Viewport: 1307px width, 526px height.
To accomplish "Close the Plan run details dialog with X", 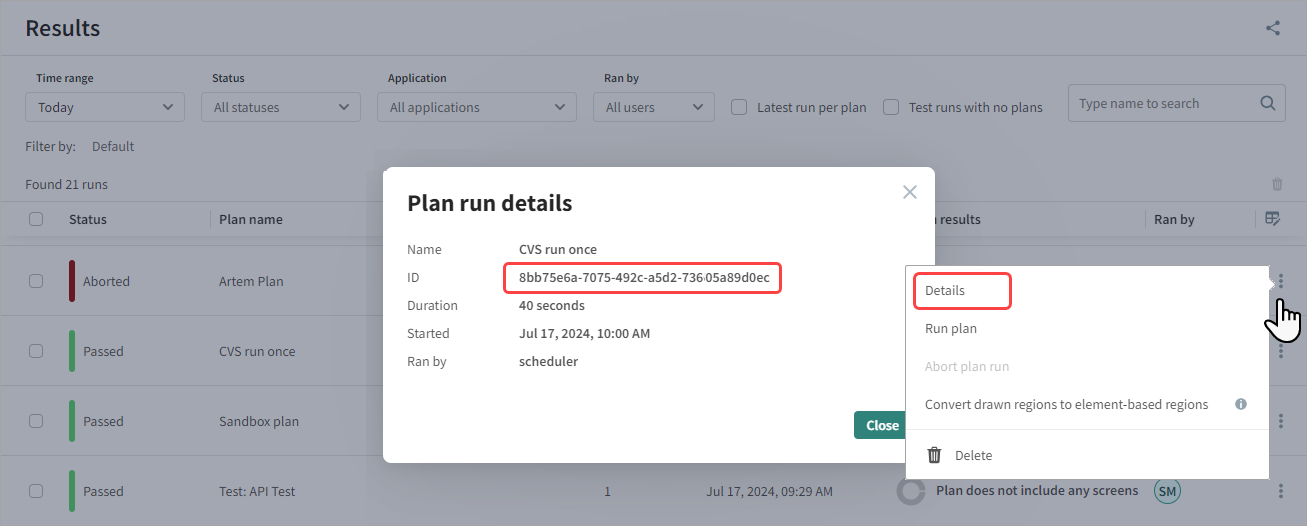I will point(909,192).
